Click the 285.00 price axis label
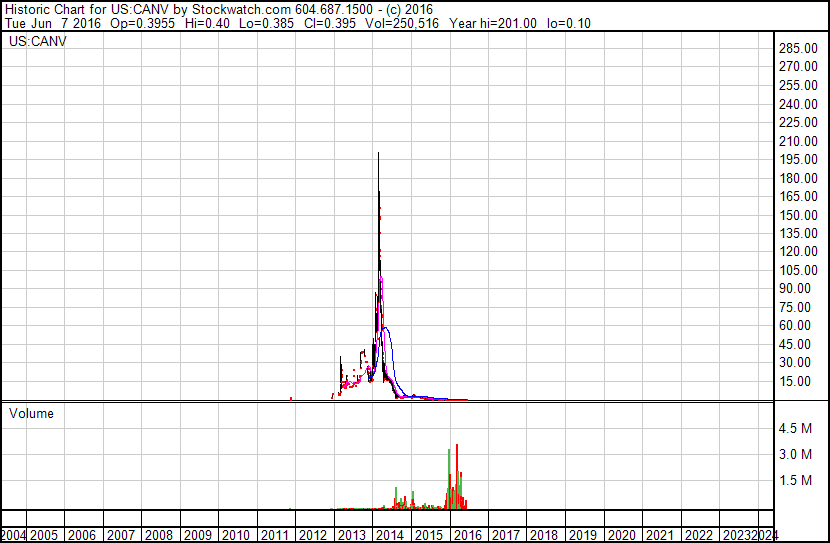 798,48
